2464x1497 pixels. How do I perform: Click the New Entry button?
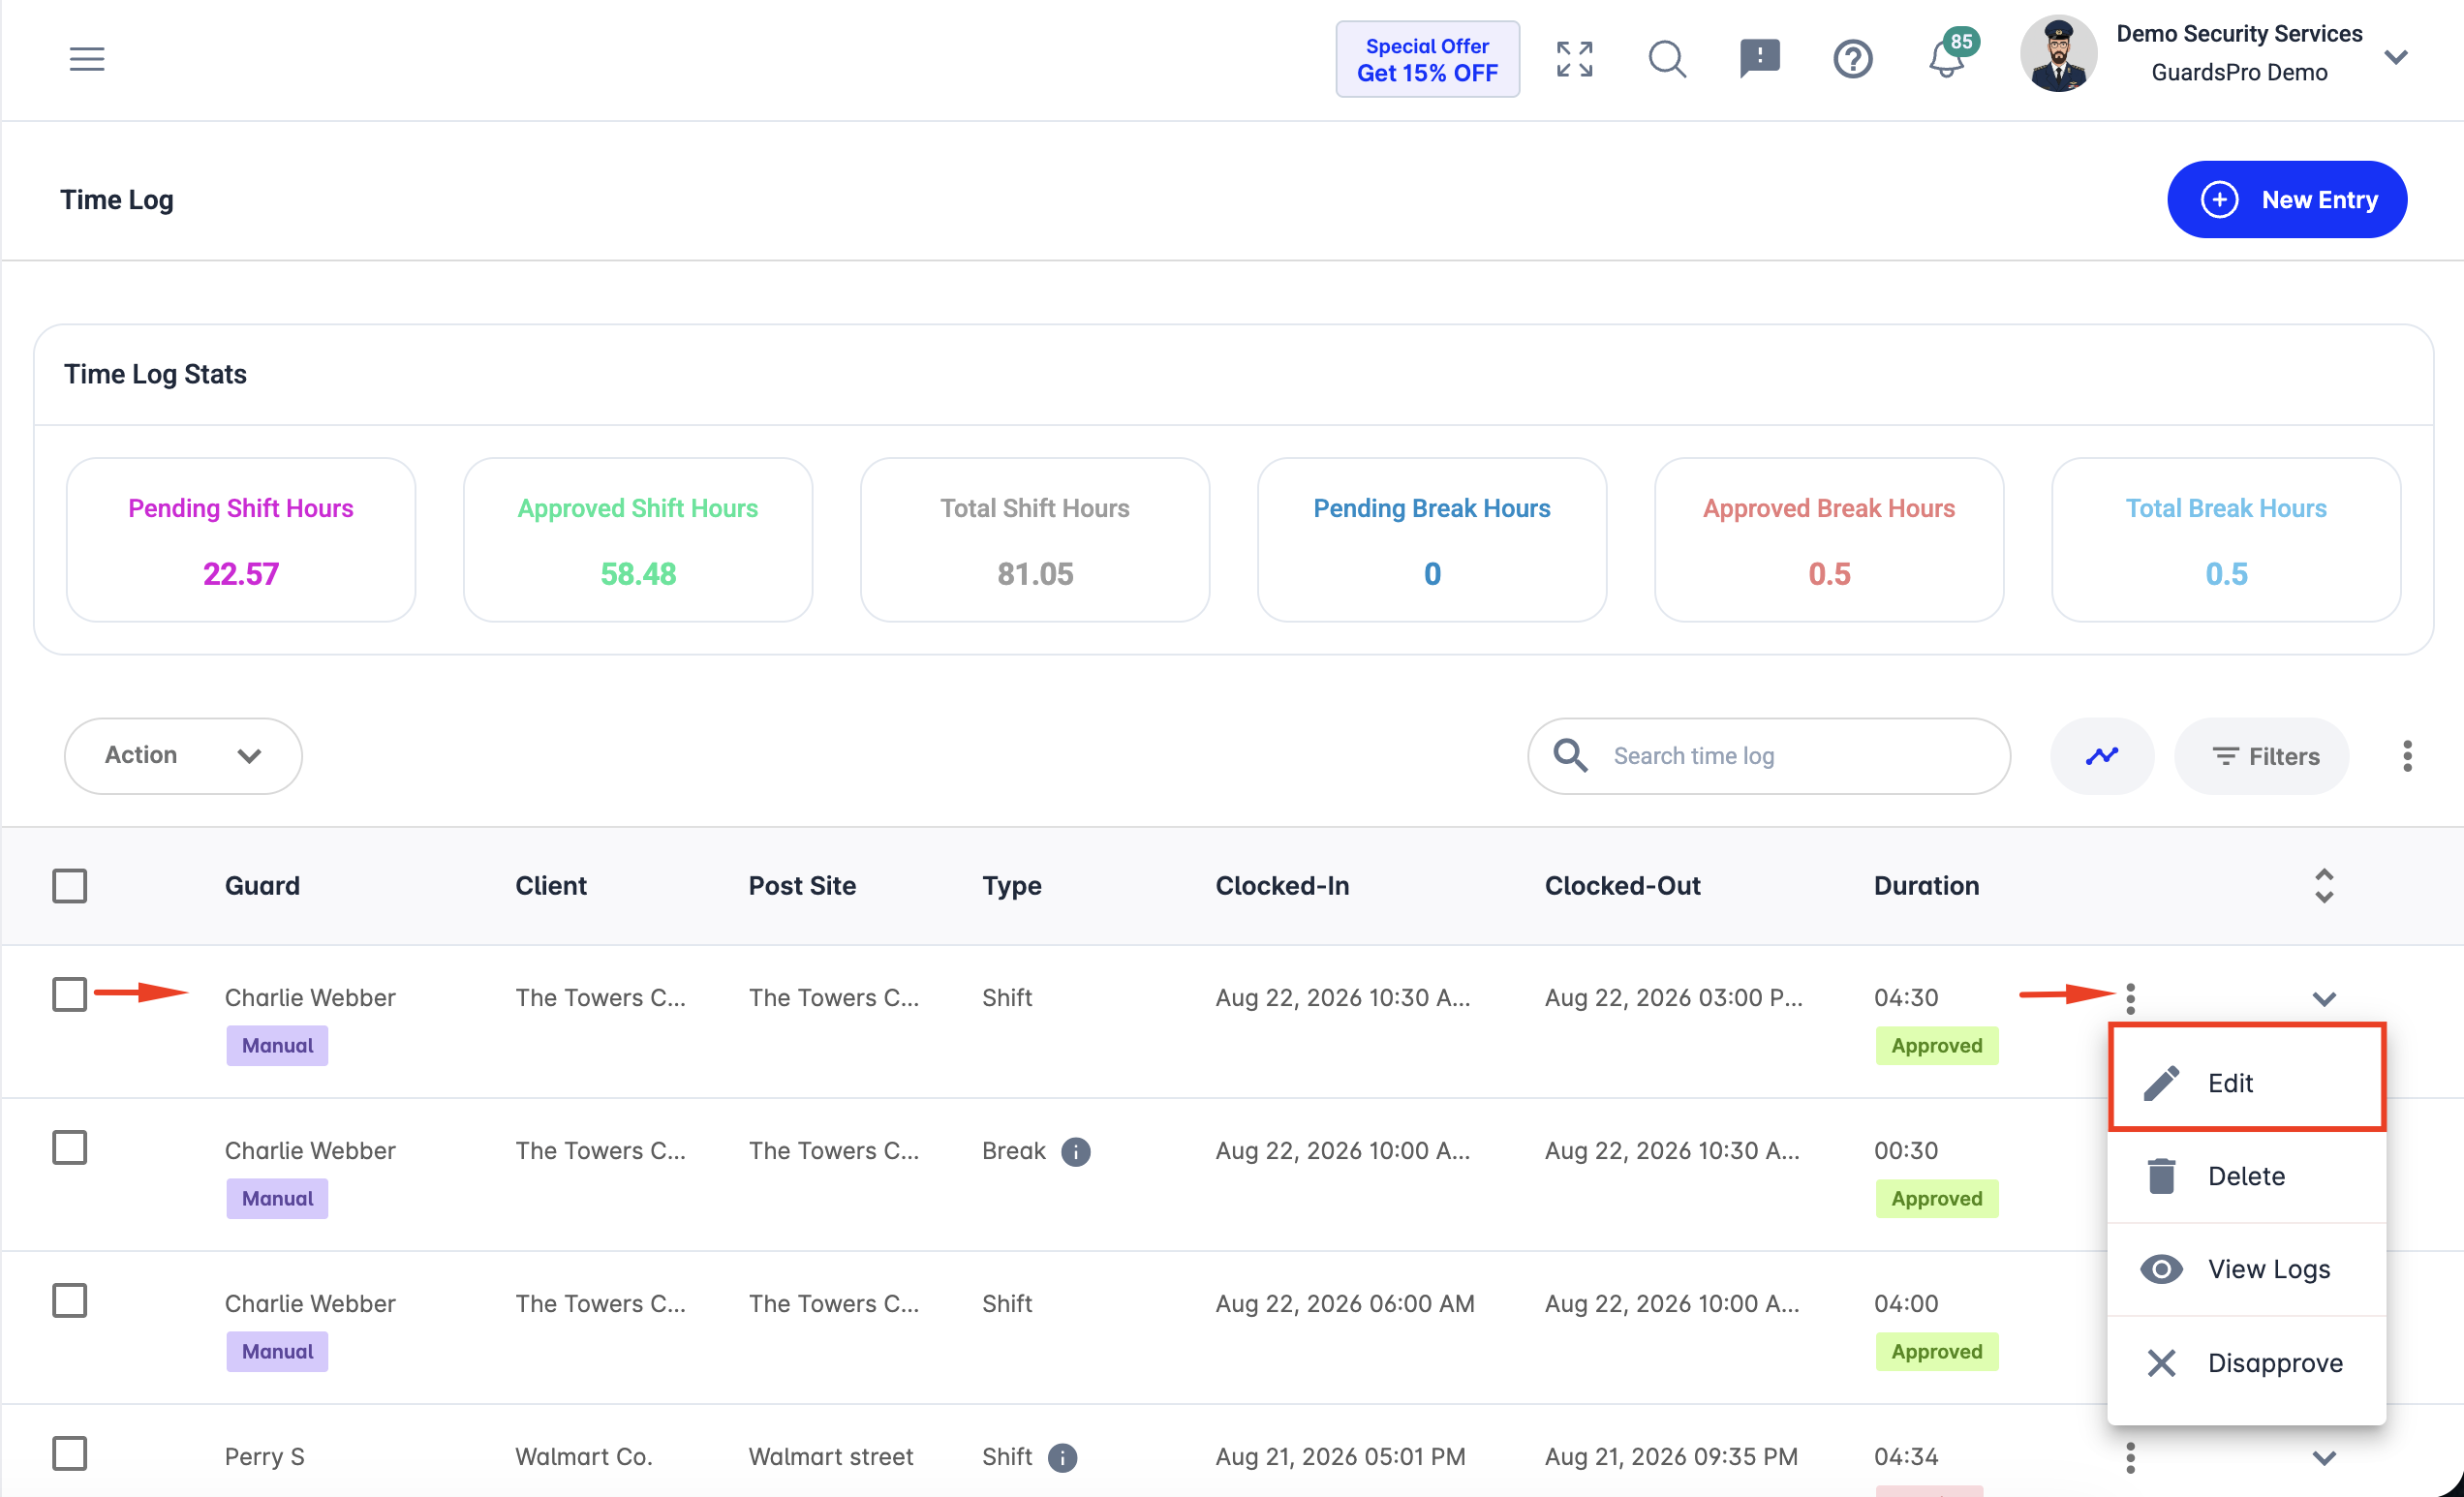2286,199
